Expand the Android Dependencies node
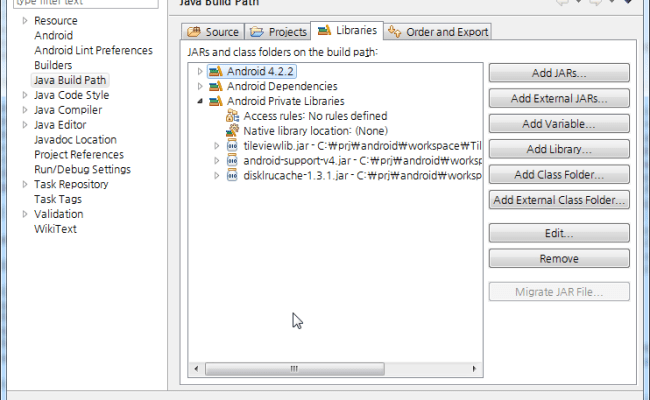The image size is (650, 400). [x=200, y=86]
